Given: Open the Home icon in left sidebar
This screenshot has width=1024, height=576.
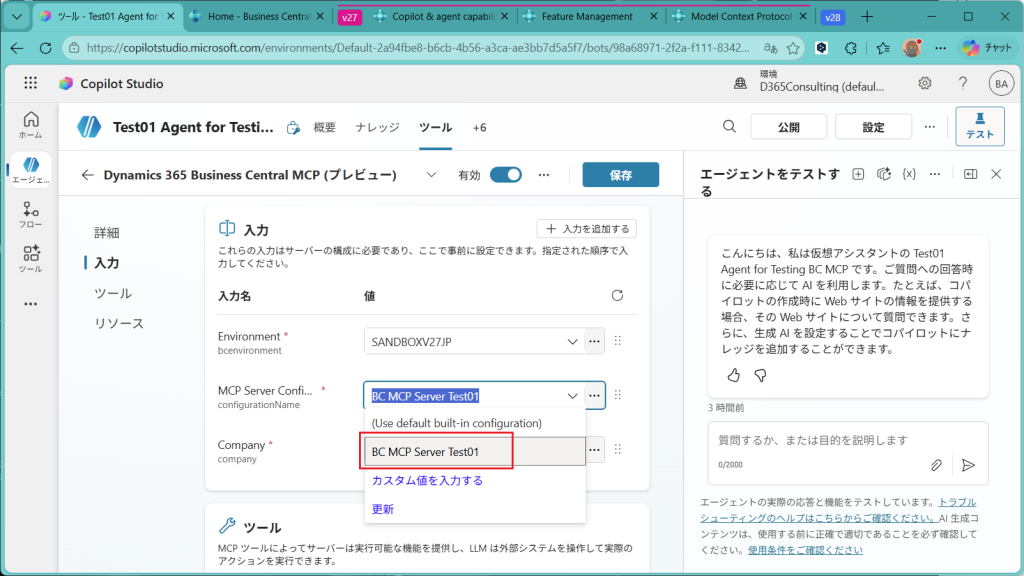Looking at the screenshot, I should pos(30,124).
